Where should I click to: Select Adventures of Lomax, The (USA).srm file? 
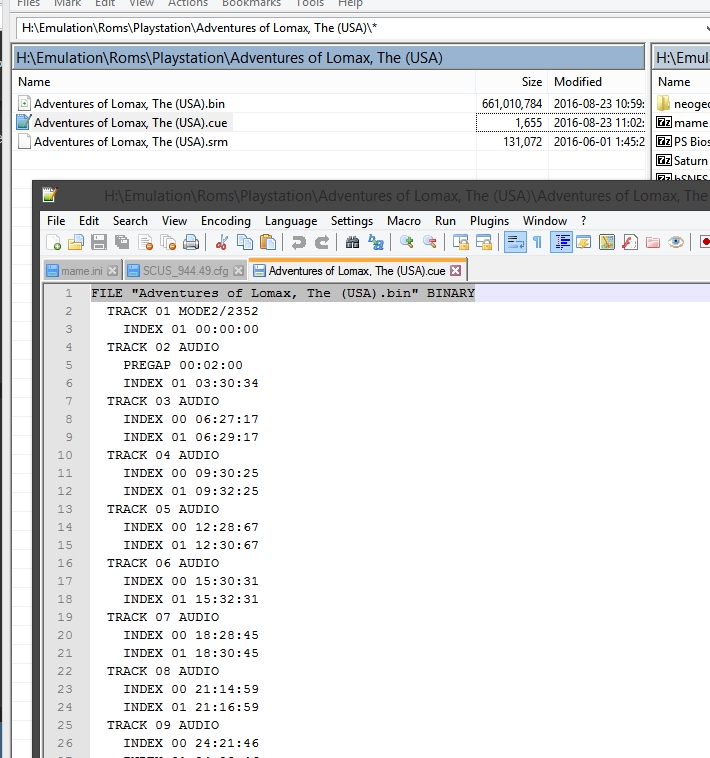click(x=130, y=142)
